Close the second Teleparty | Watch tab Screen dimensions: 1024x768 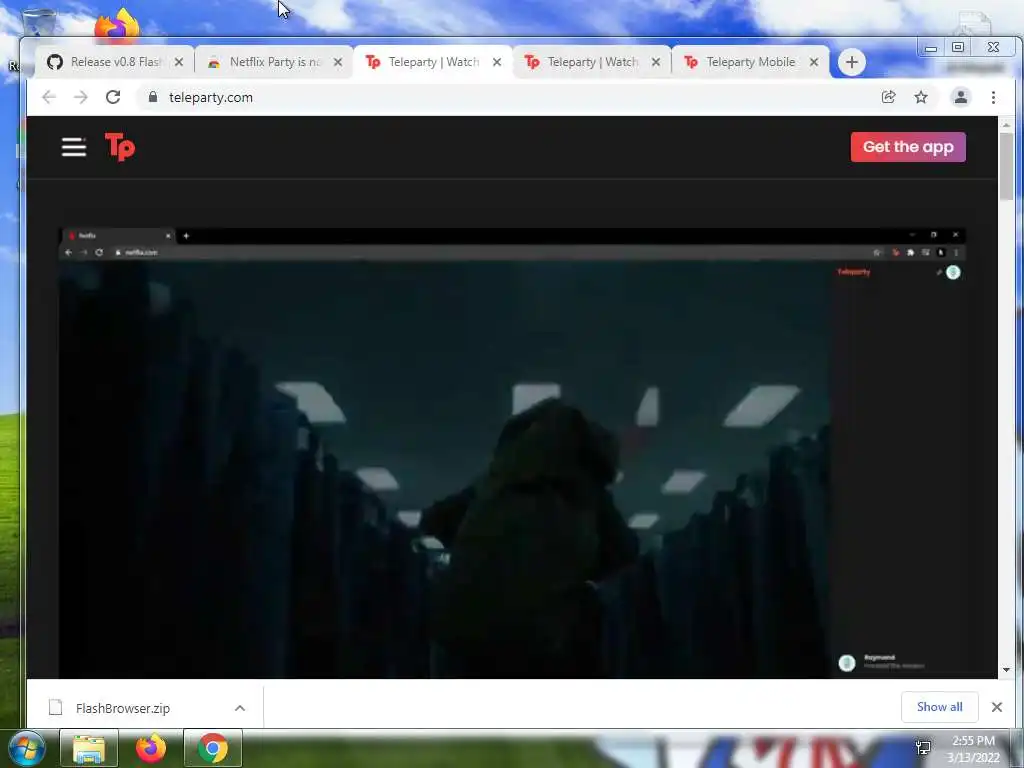click(656, 62)
